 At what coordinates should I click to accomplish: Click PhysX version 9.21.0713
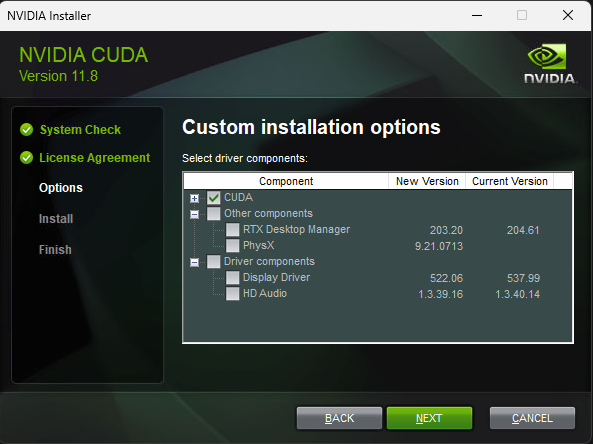tap(439, 246)
